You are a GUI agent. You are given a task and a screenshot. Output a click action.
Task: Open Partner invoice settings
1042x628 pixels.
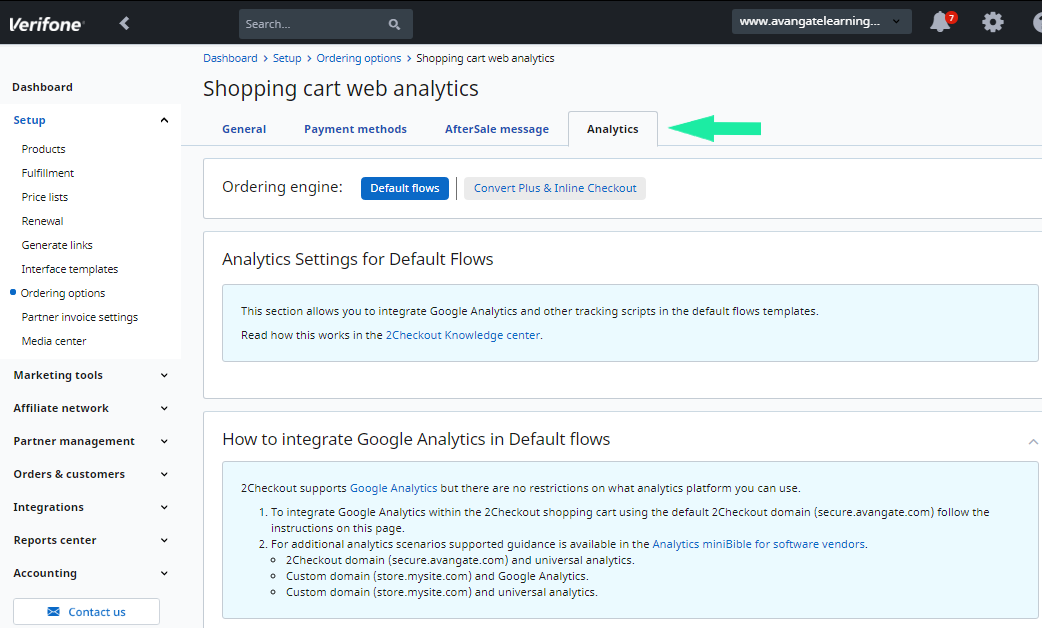coord(80,317)
